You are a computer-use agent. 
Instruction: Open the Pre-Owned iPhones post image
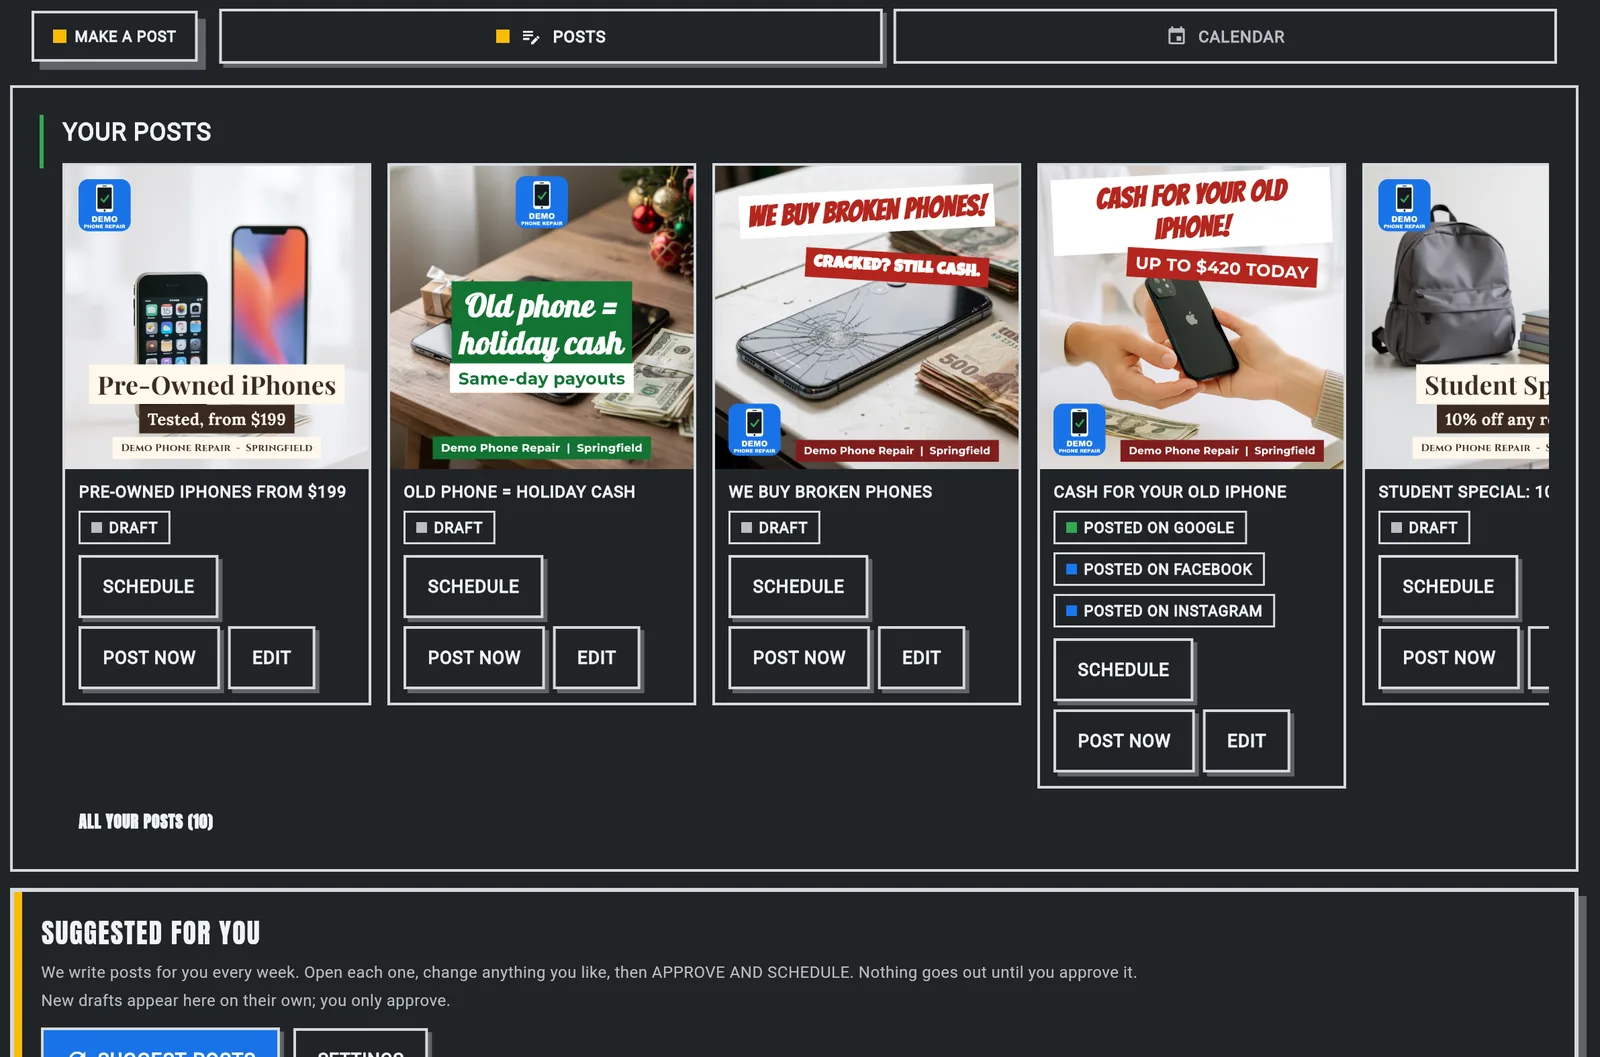click(x=217, y=317)
